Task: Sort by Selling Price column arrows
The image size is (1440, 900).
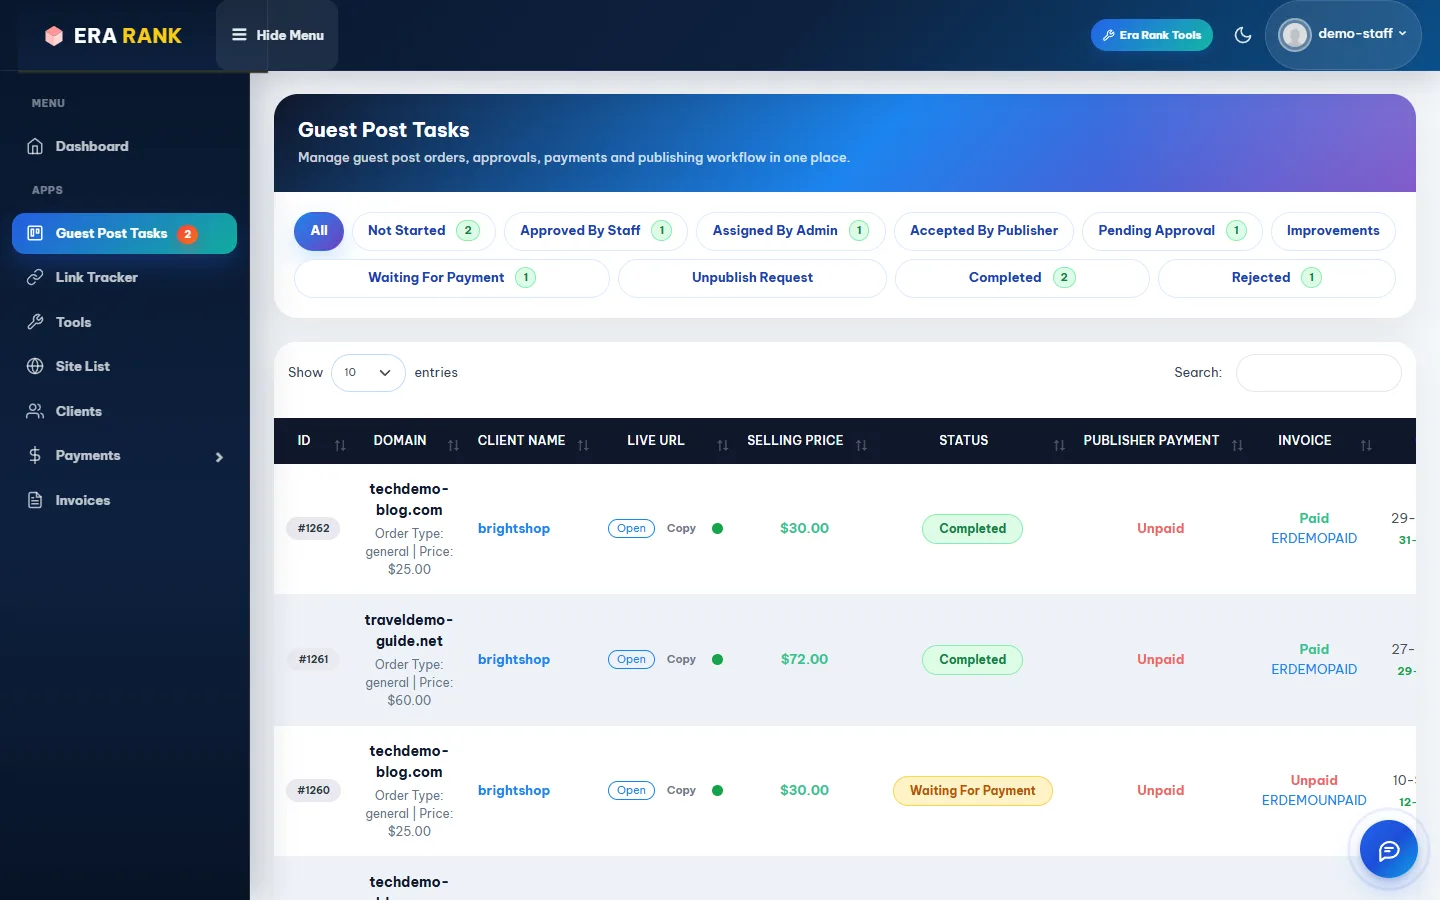Action: 861,446
